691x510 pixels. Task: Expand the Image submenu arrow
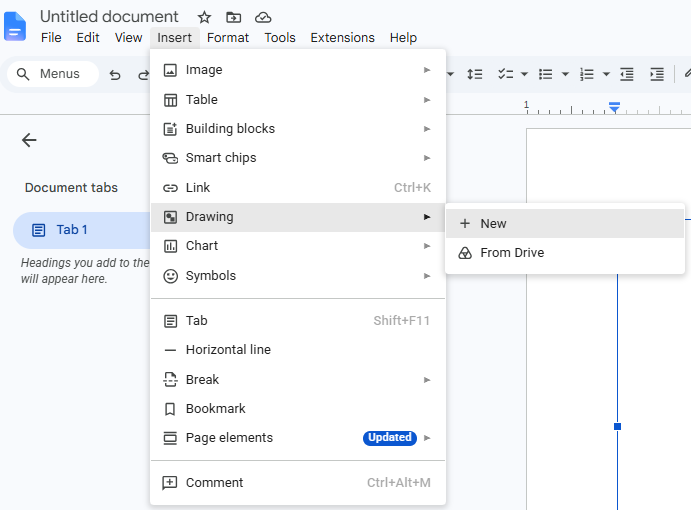click(427, 70)
